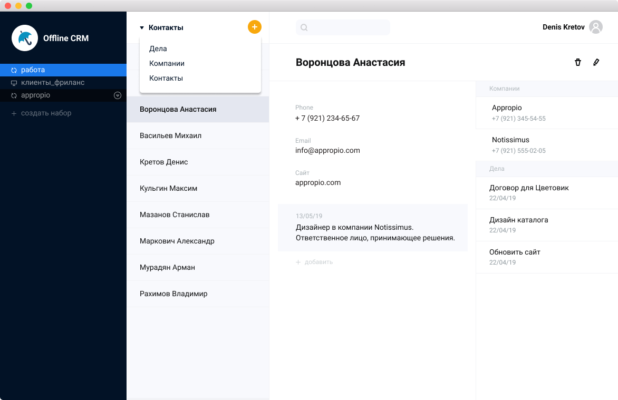The height and width of the screenshot is (400, 618).
Task: Click создать набор to create a set
Action: pos(43,114)
